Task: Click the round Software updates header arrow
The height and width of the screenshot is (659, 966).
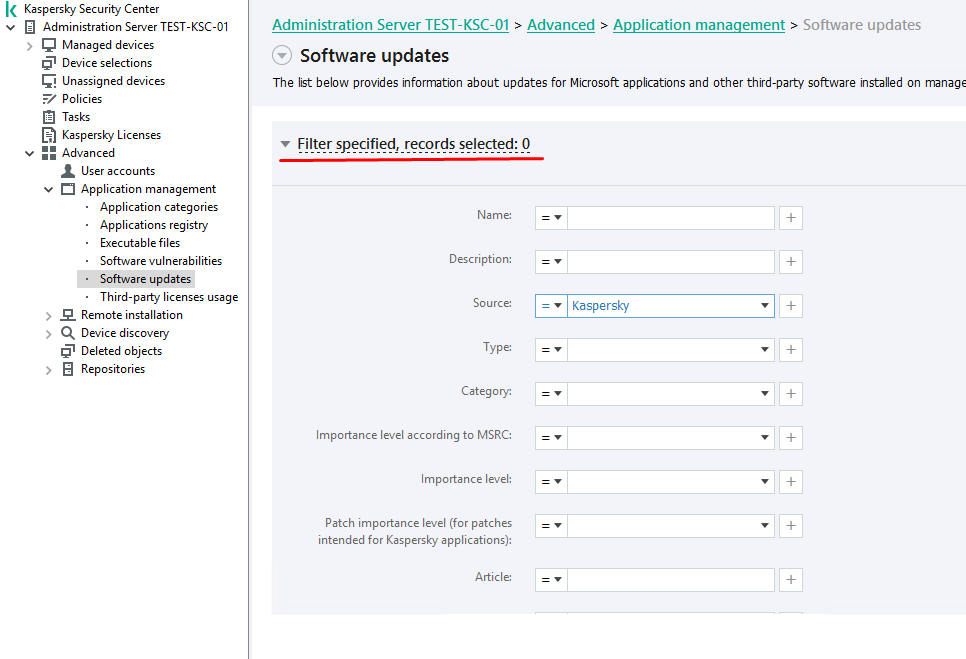Action: (x=282, y=56)
